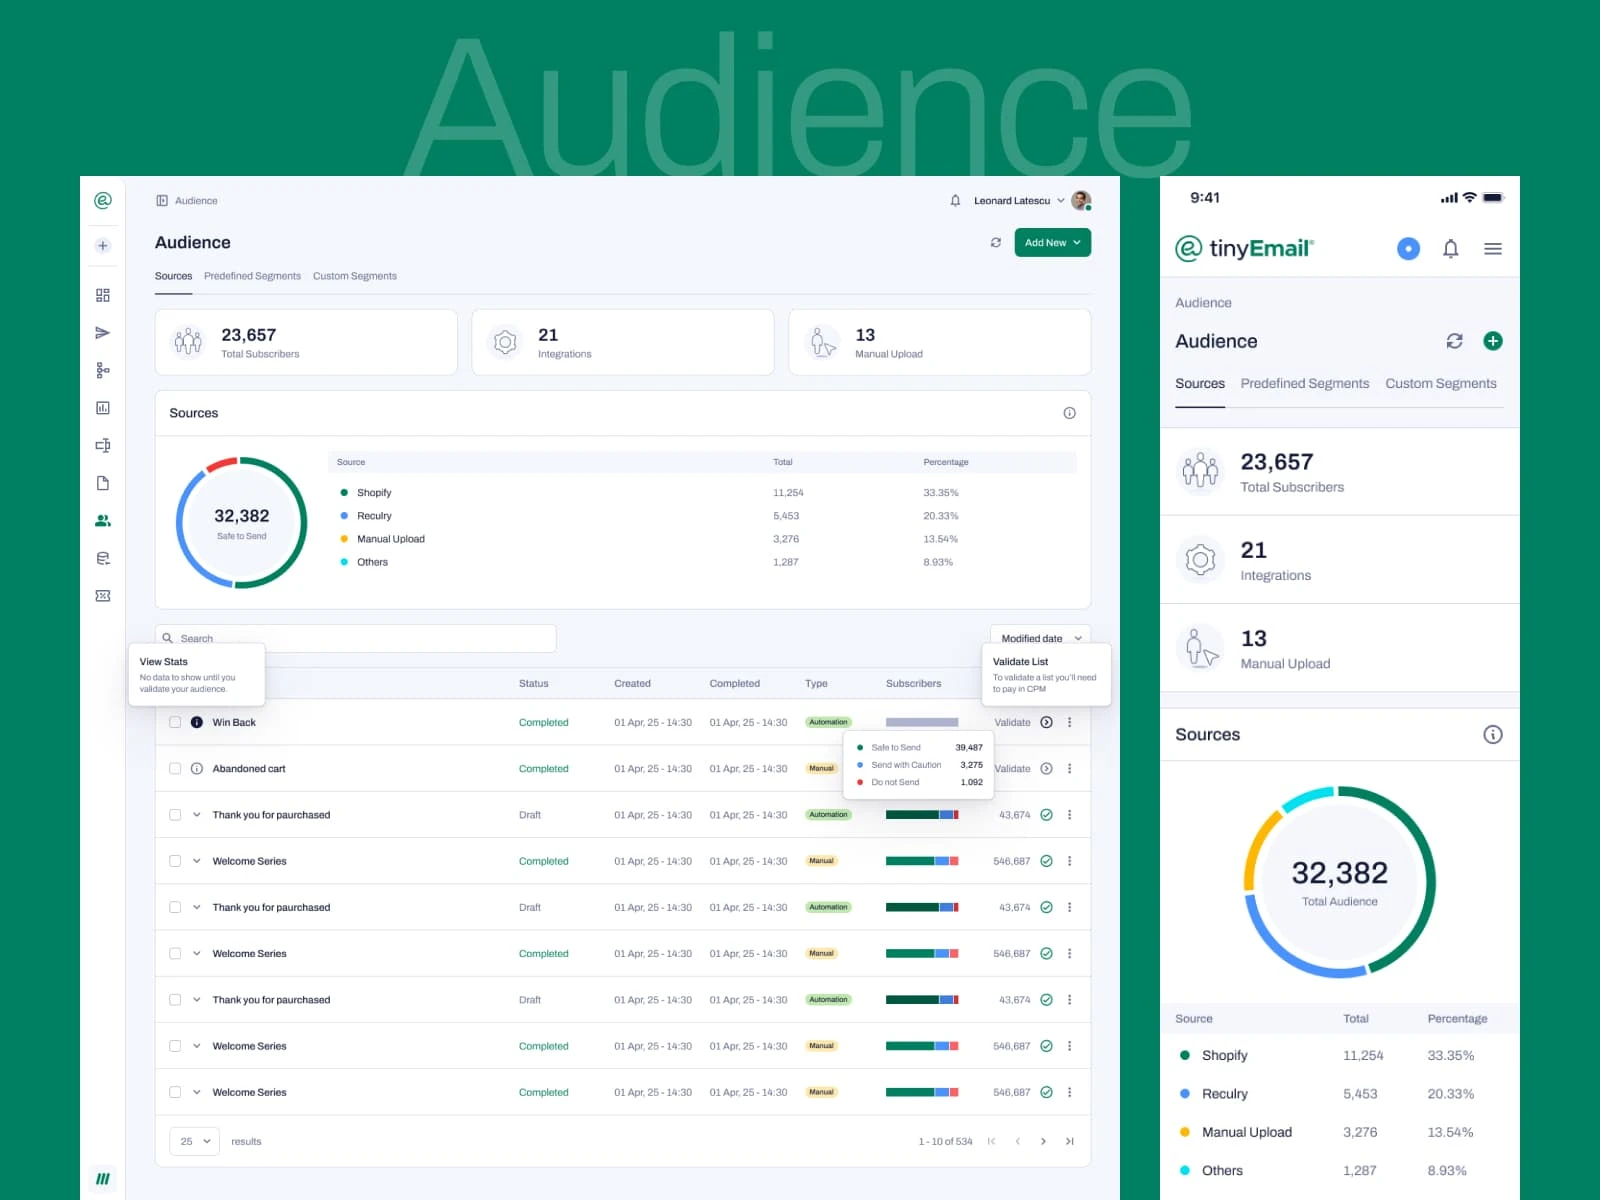Viewport: 1600px width, 1200px height.
Task: Open the analytics chart icon in sidebar
Action: [x=102, y=407]
